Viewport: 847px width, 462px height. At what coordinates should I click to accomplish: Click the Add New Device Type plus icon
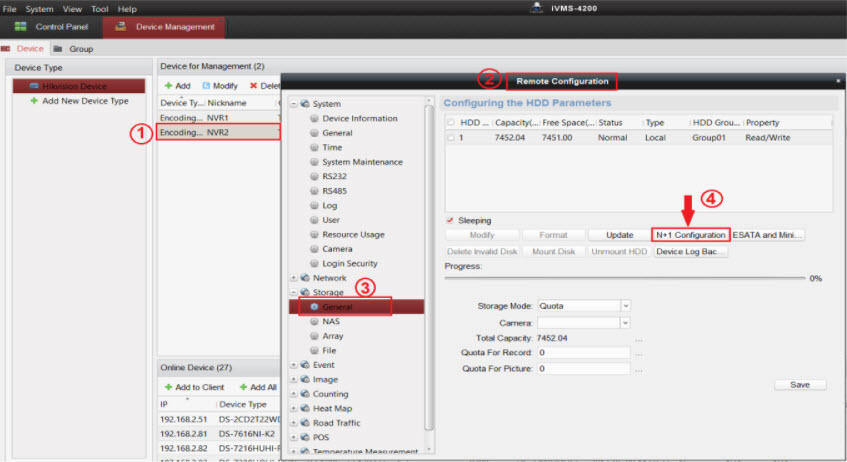click(34, 101)
